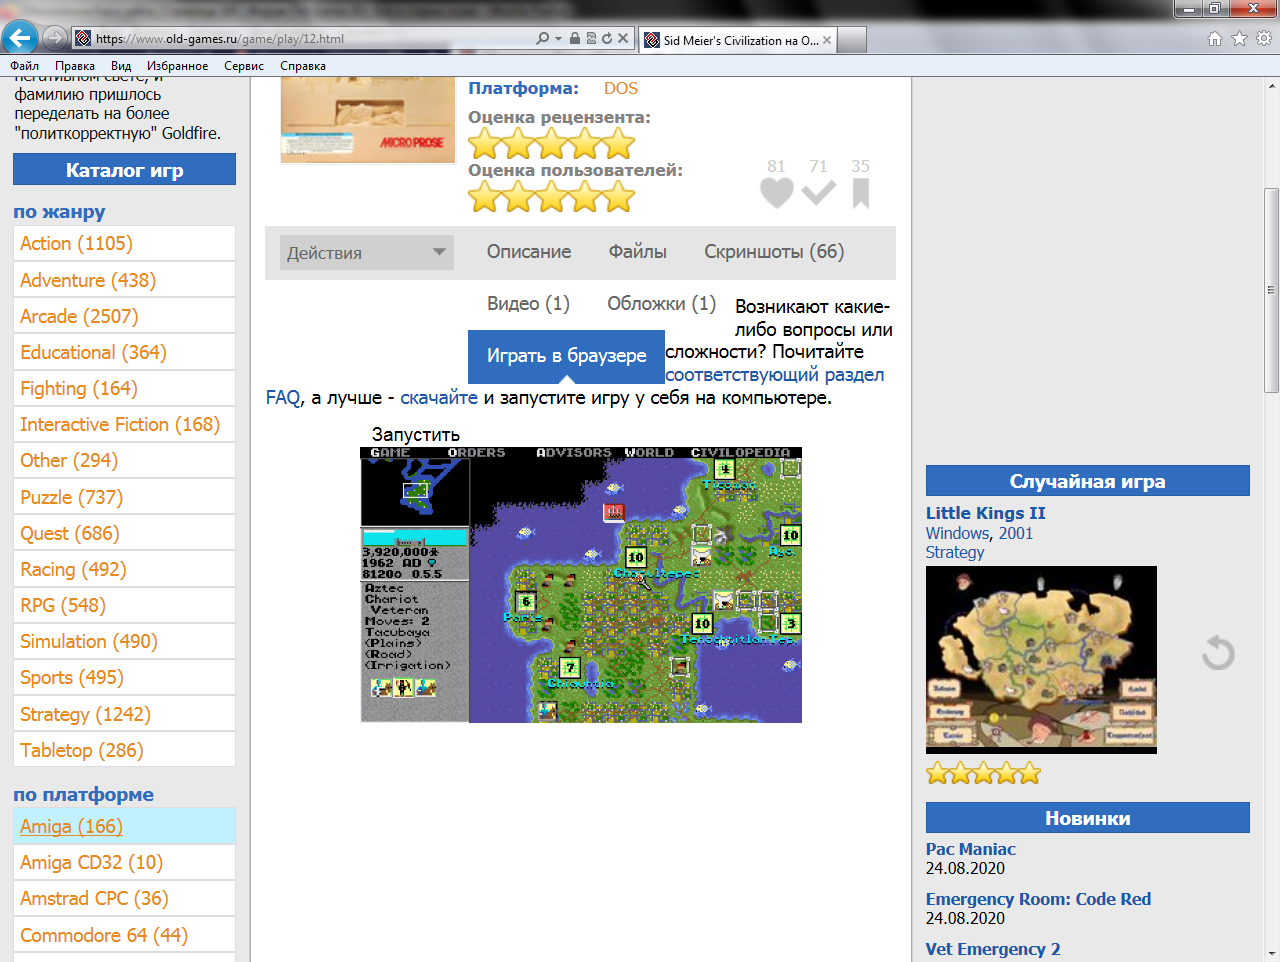Screen dimensions: 1280x962
Task: Open the Правка menu
Action: click(75, 66)
